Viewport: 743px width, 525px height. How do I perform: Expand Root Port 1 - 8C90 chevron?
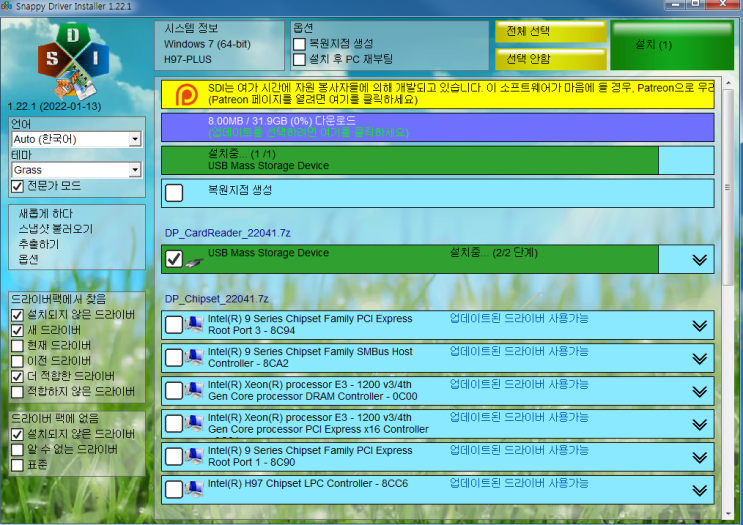(699, 457)
